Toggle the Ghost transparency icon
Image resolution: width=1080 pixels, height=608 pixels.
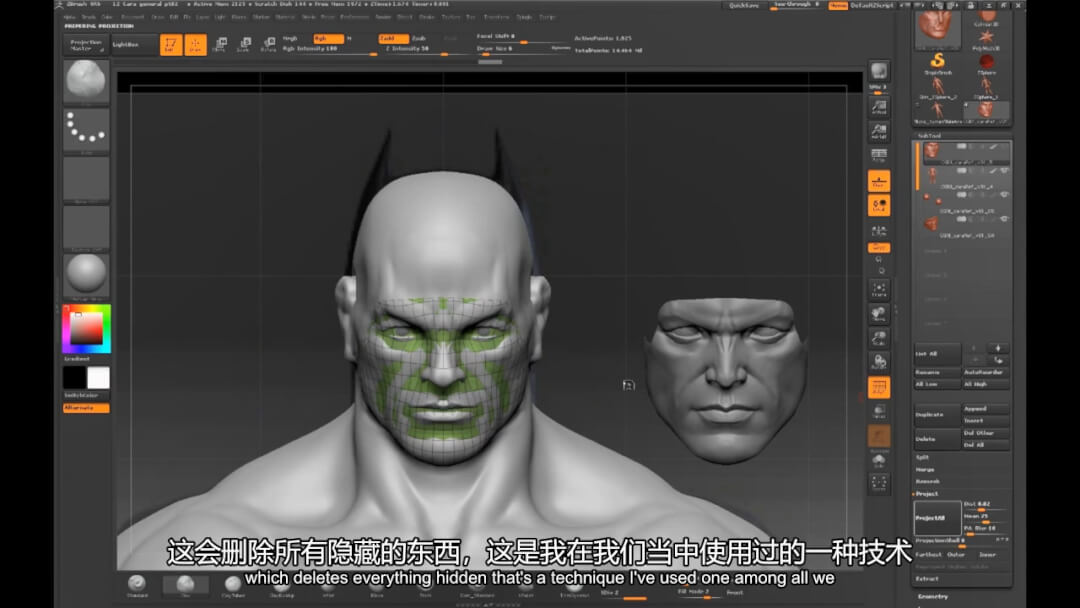(x=878, y=437)
